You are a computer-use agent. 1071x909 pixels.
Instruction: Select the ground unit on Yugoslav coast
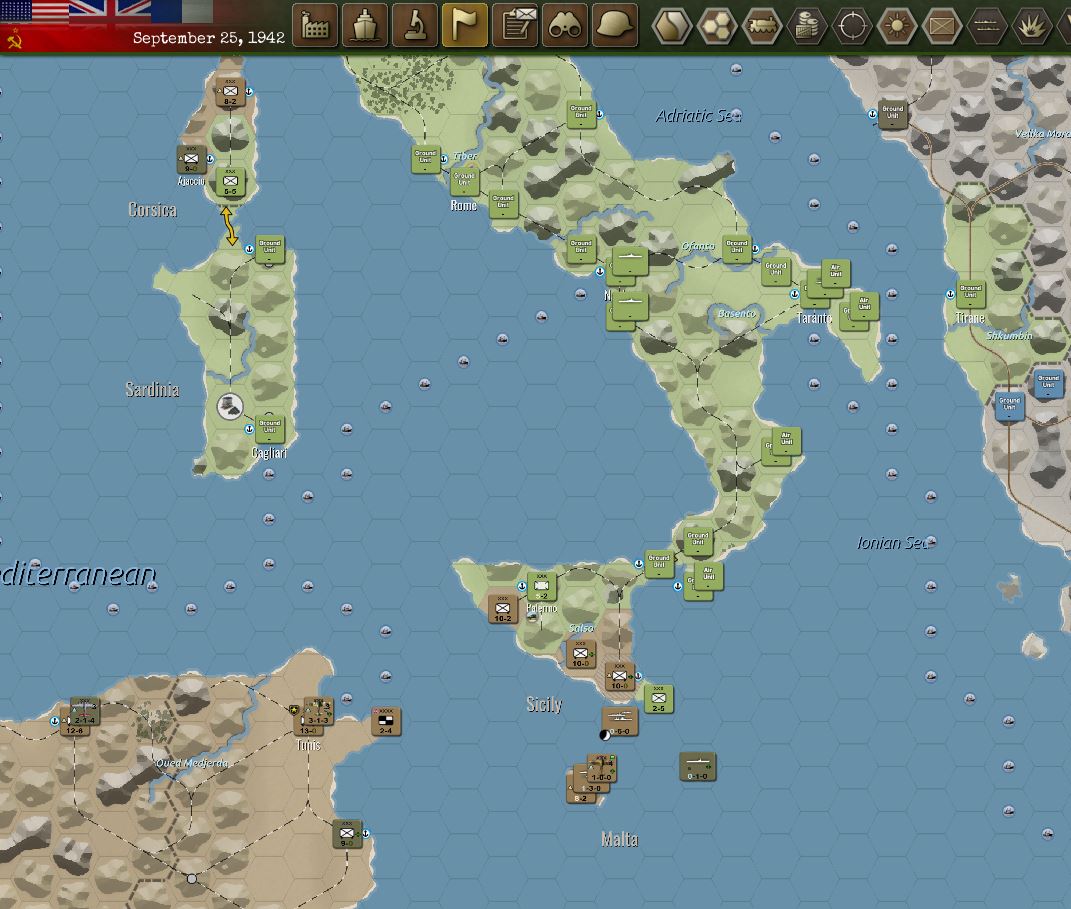(x=893, y=114)
